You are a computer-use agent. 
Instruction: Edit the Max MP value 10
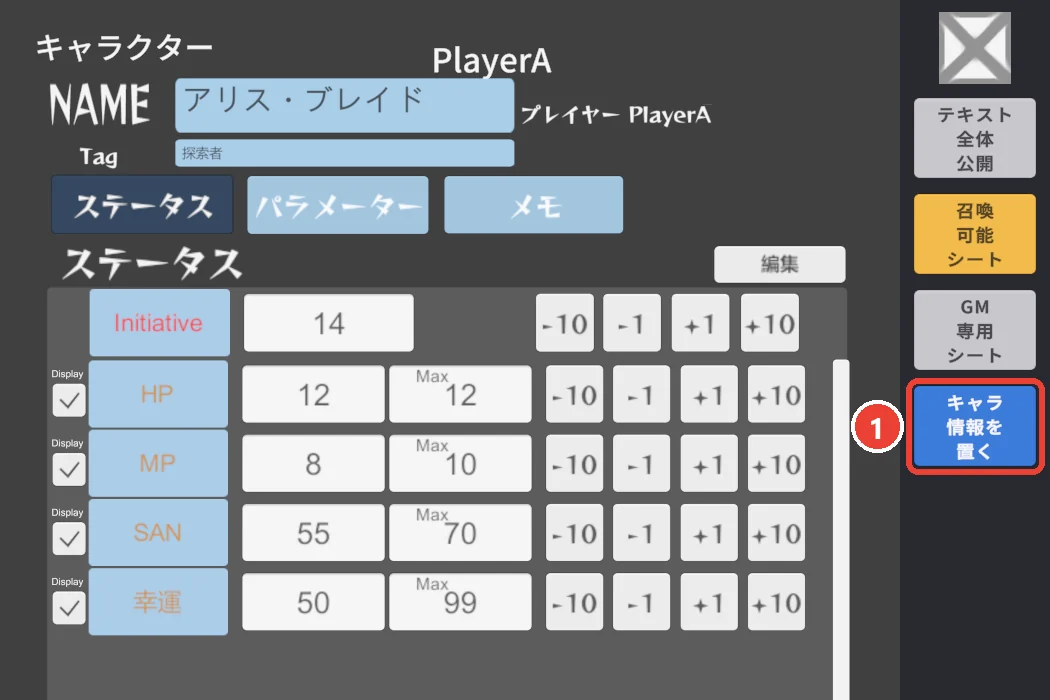pos(460,464)
